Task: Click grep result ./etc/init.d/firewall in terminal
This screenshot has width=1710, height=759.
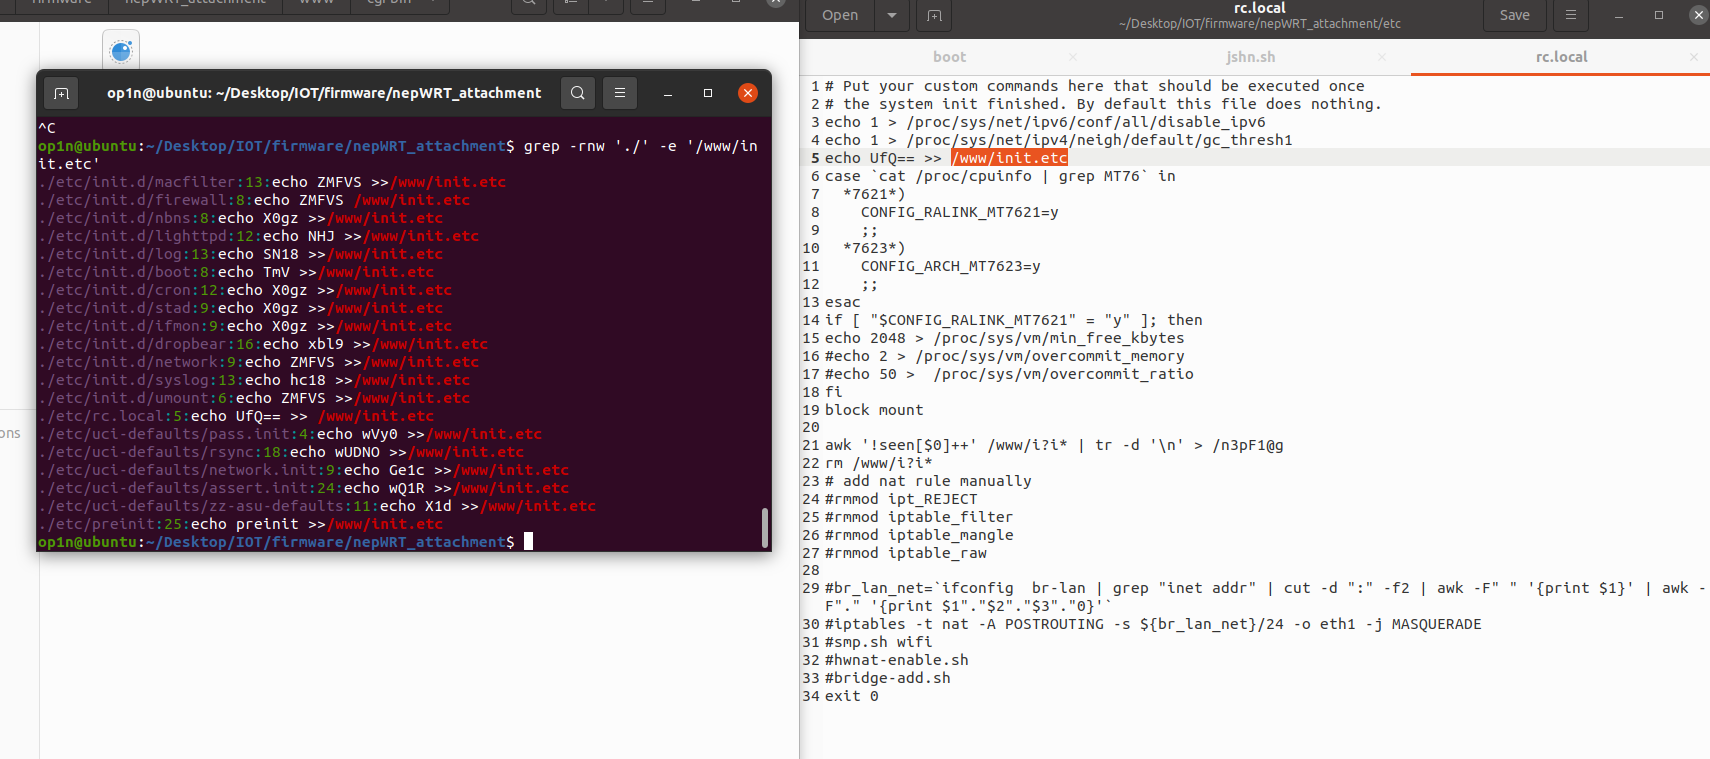Action: 254,200
